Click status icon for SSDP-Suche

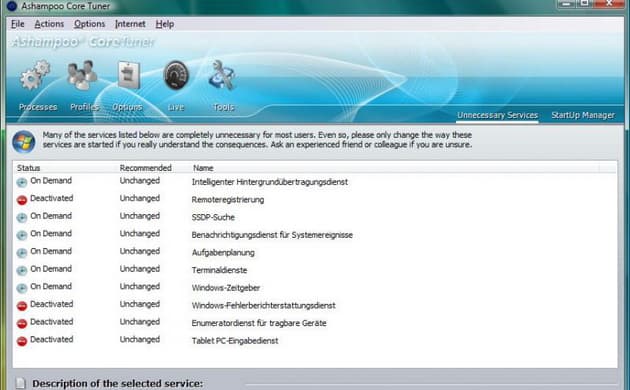(22, 218)
